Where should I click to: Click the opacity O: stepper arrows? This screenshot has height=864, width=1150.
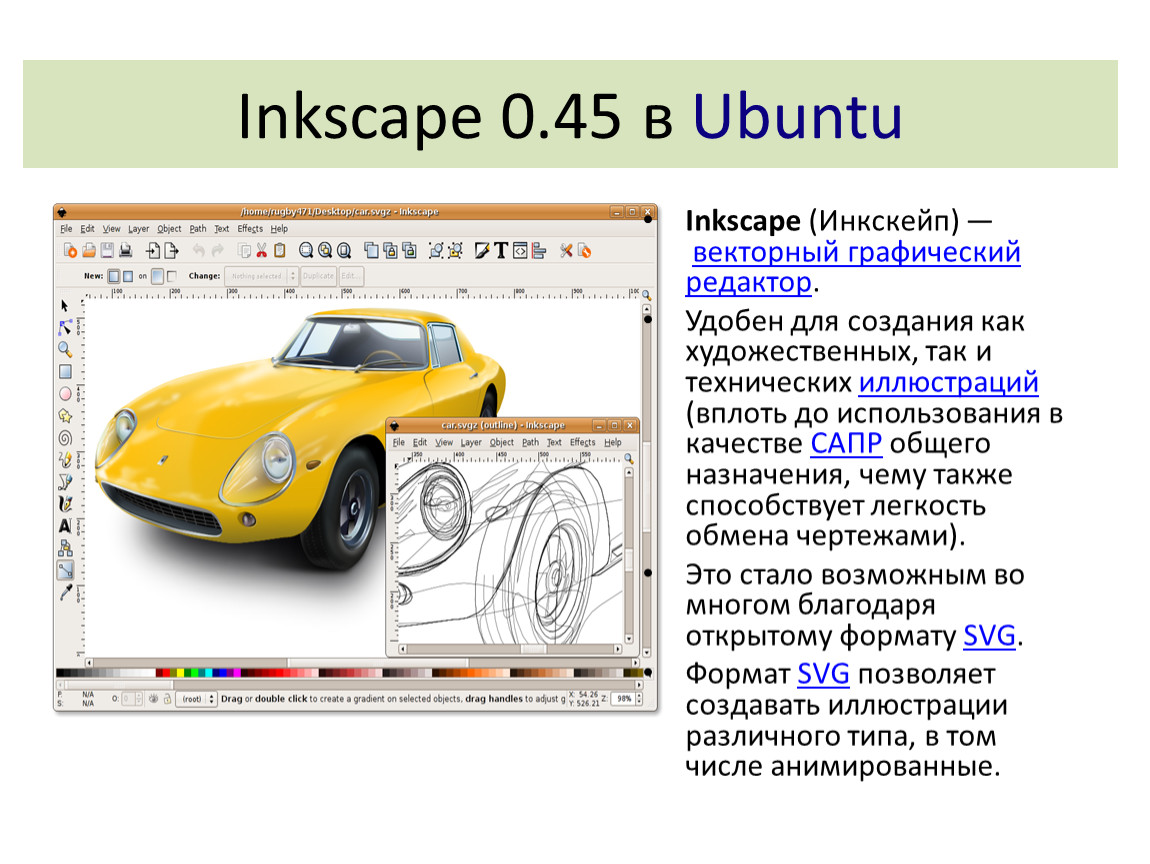[139, 699]
